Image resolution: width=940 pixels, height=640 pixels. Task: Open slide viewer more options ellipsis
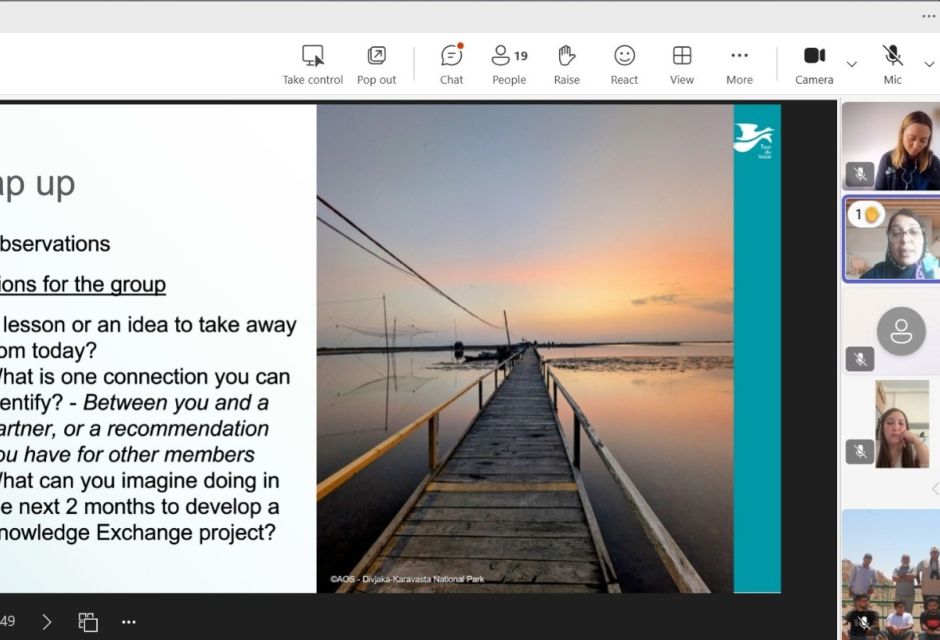click(x=128, y=622)
